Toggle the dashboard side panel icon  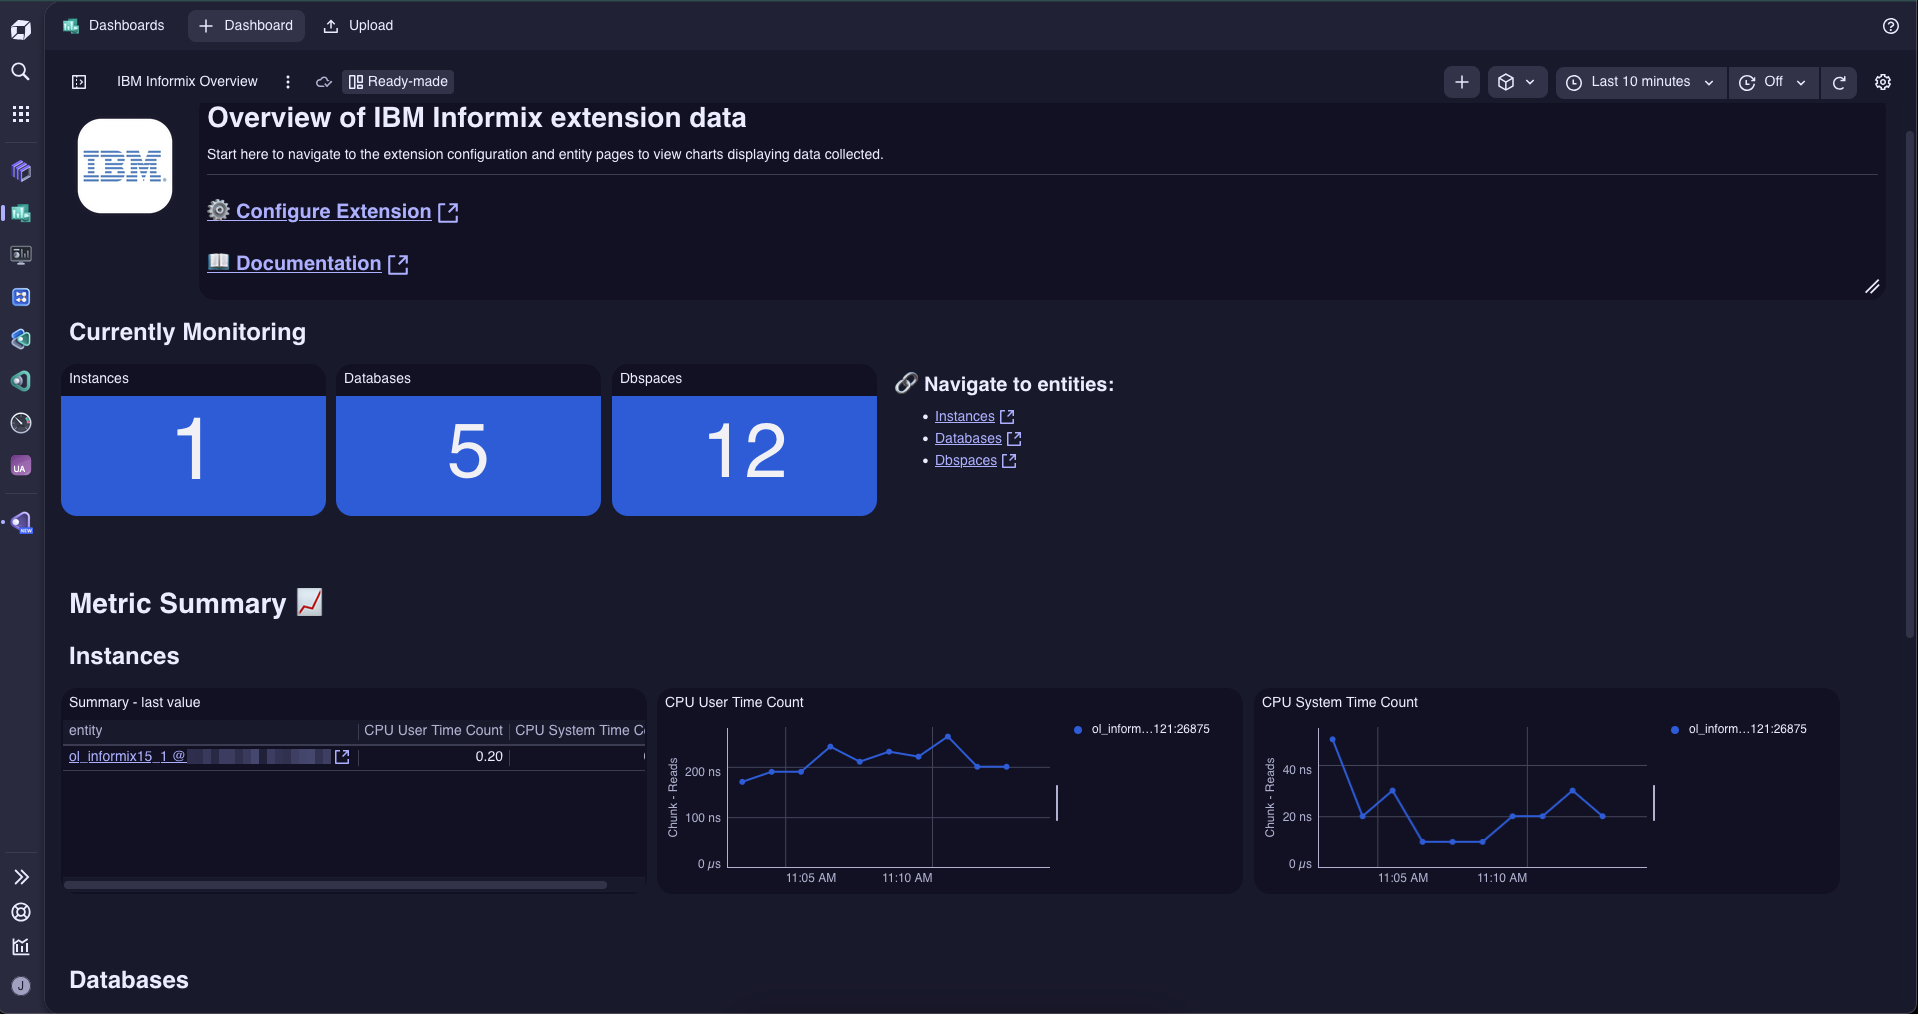(79, 82)
